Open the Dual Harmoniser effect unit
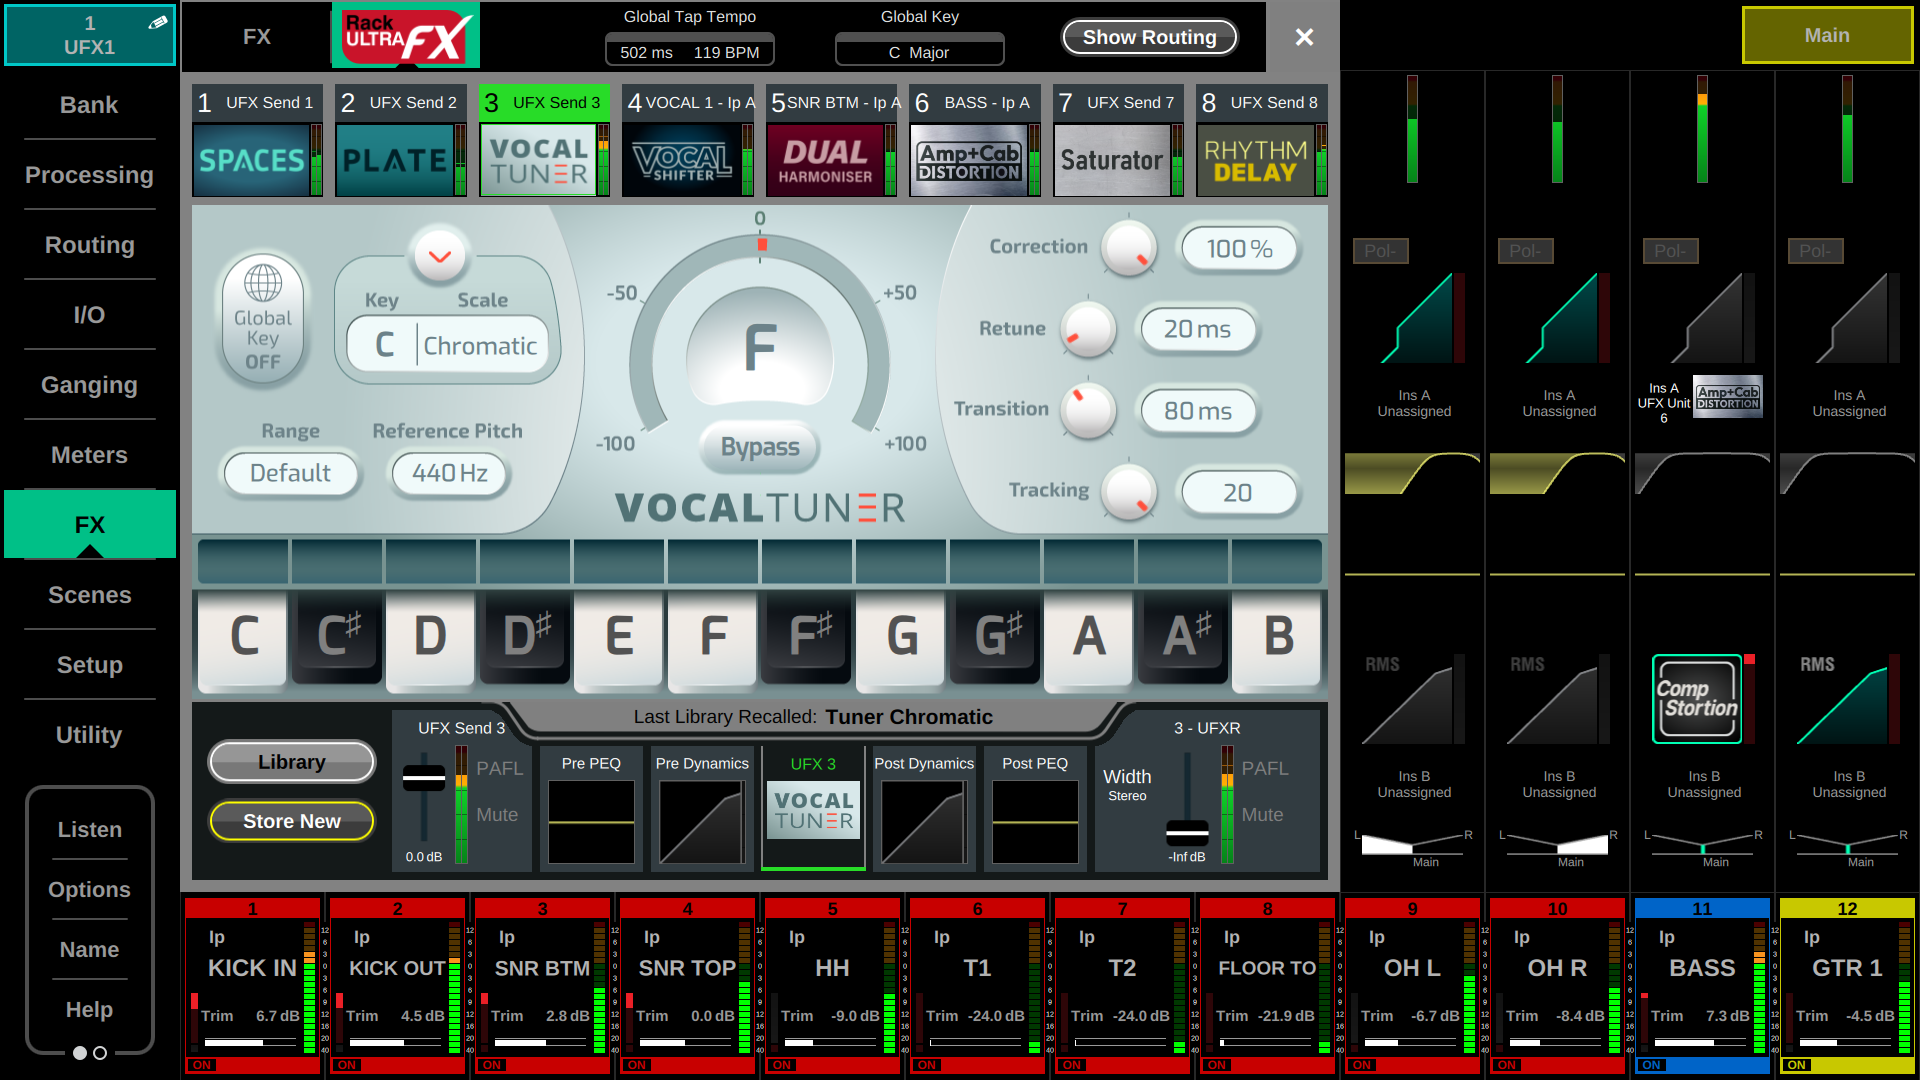This screenshot has width=1920, height=1080. [825, 160]
